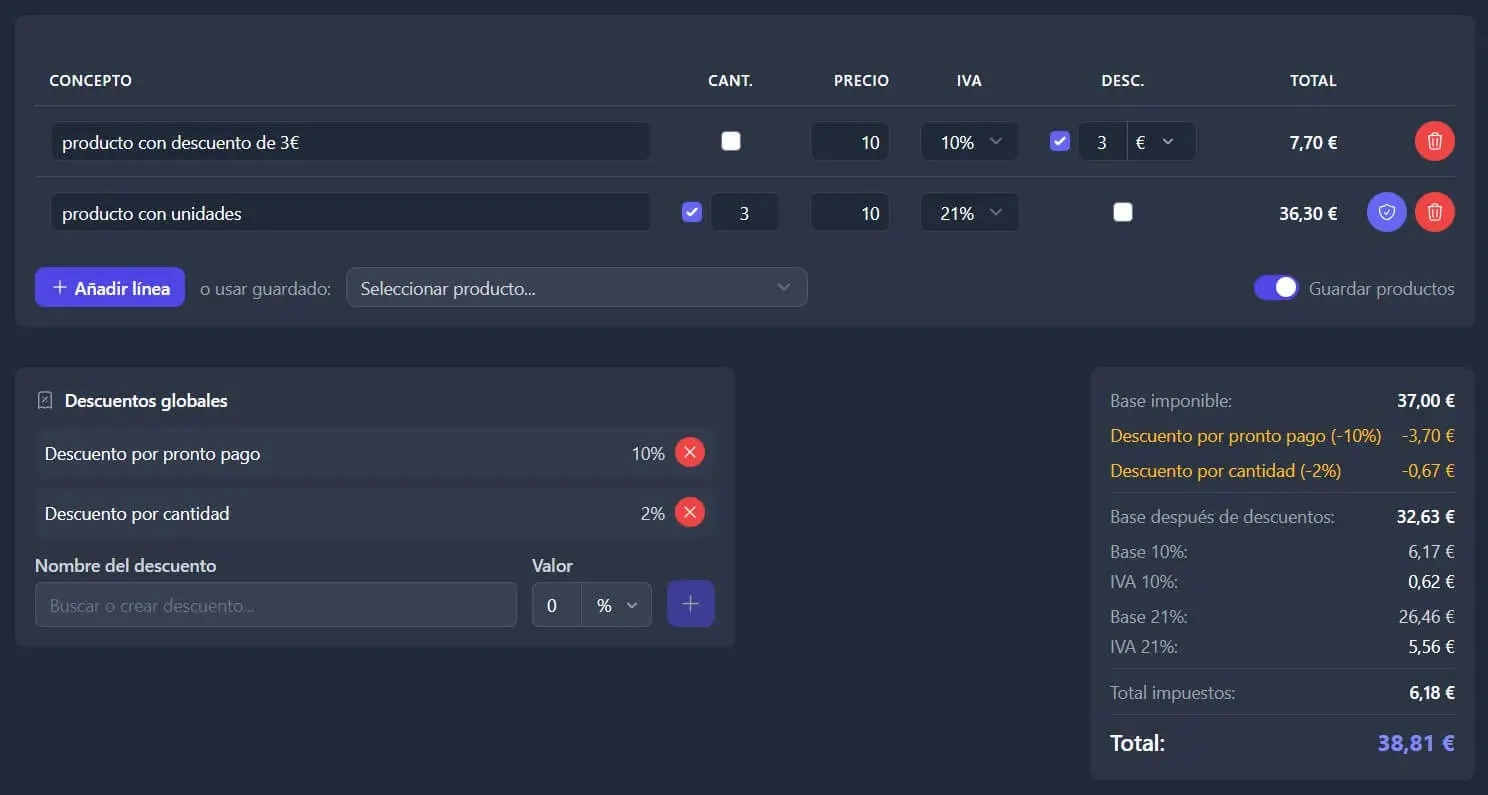Enable quantity checkbox on first product row
The height and width of the screenshot is (795, 1488).
[731, 141]
